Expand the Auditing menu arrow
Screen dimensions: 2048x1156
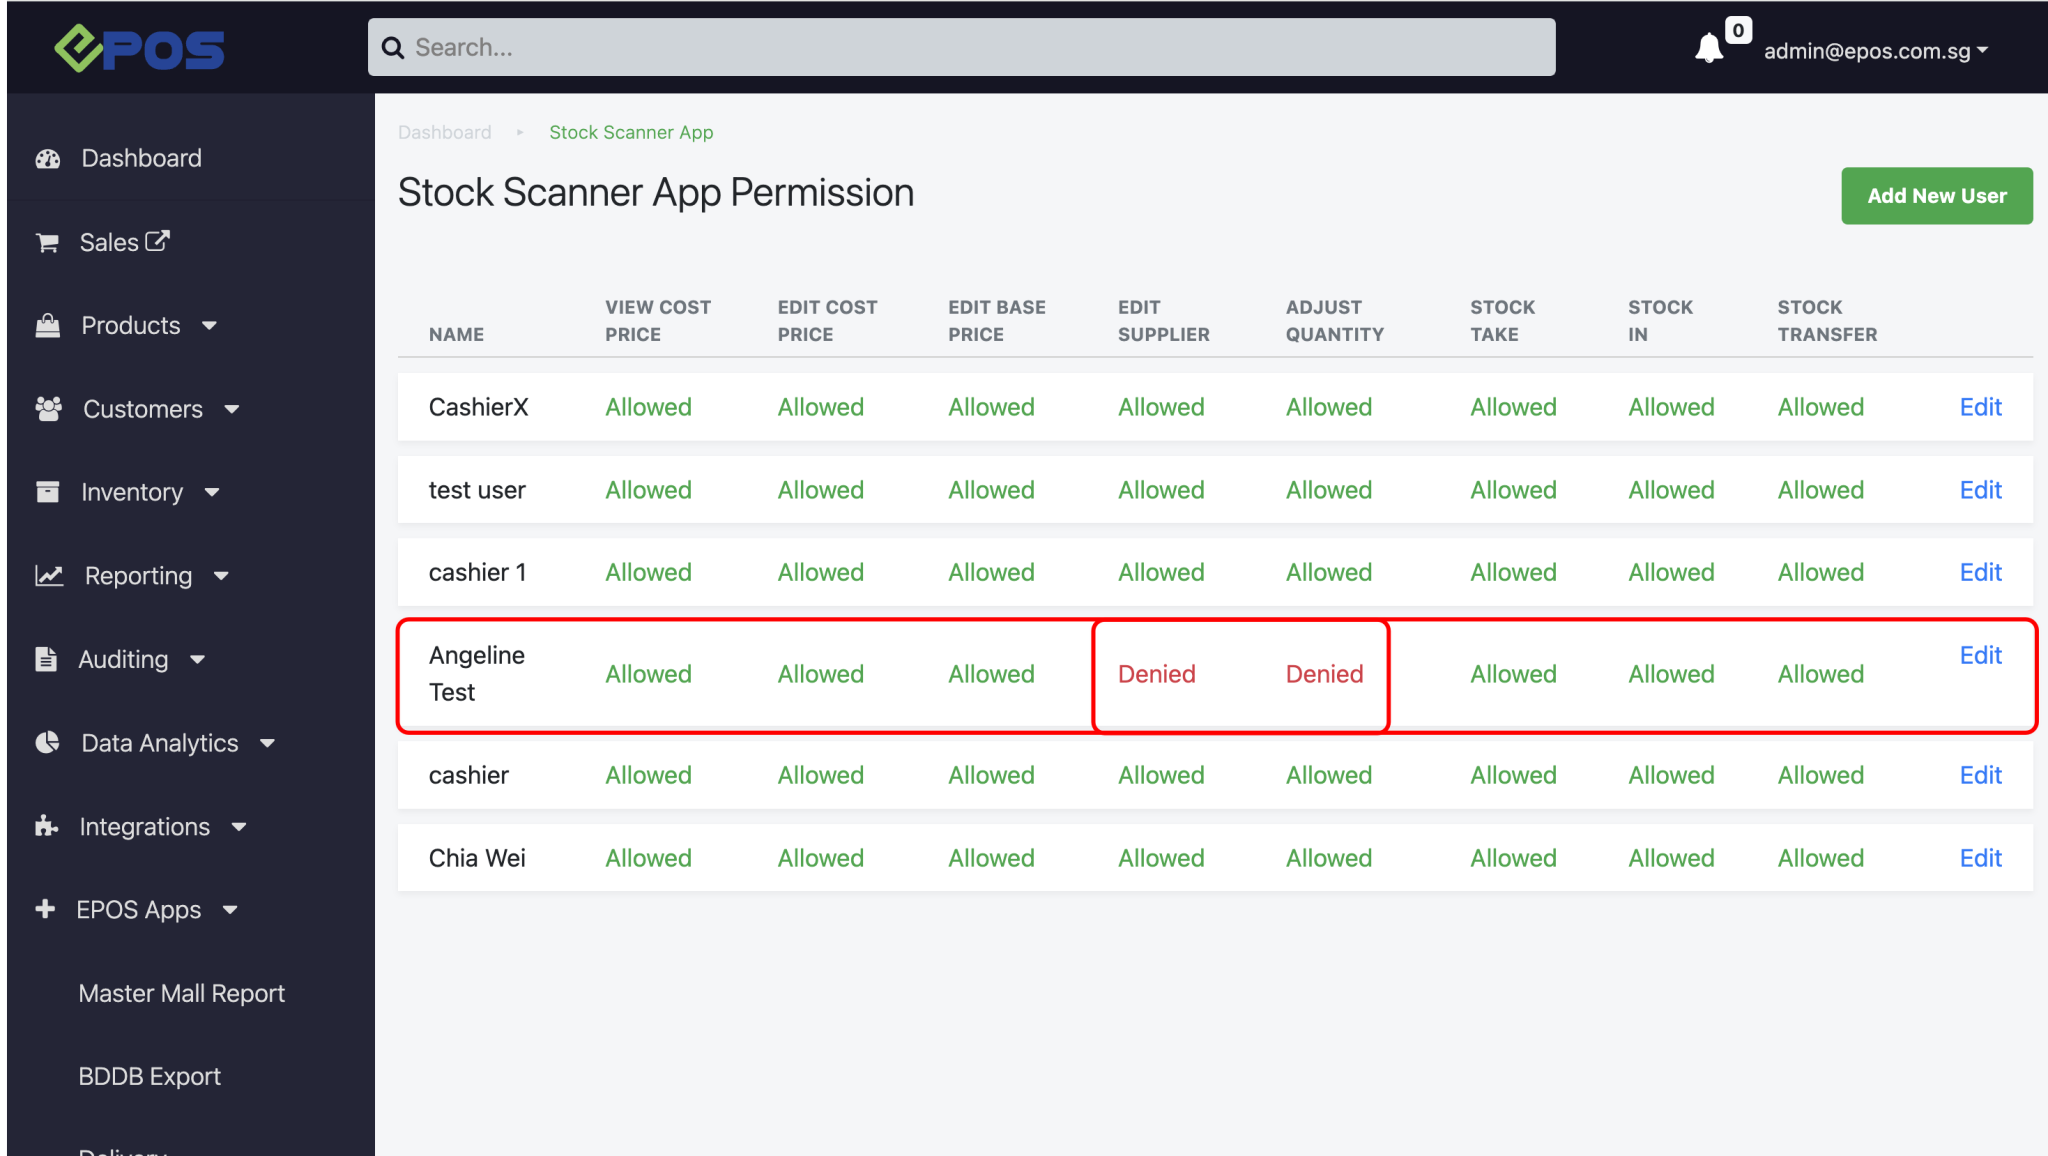point(197,659)
